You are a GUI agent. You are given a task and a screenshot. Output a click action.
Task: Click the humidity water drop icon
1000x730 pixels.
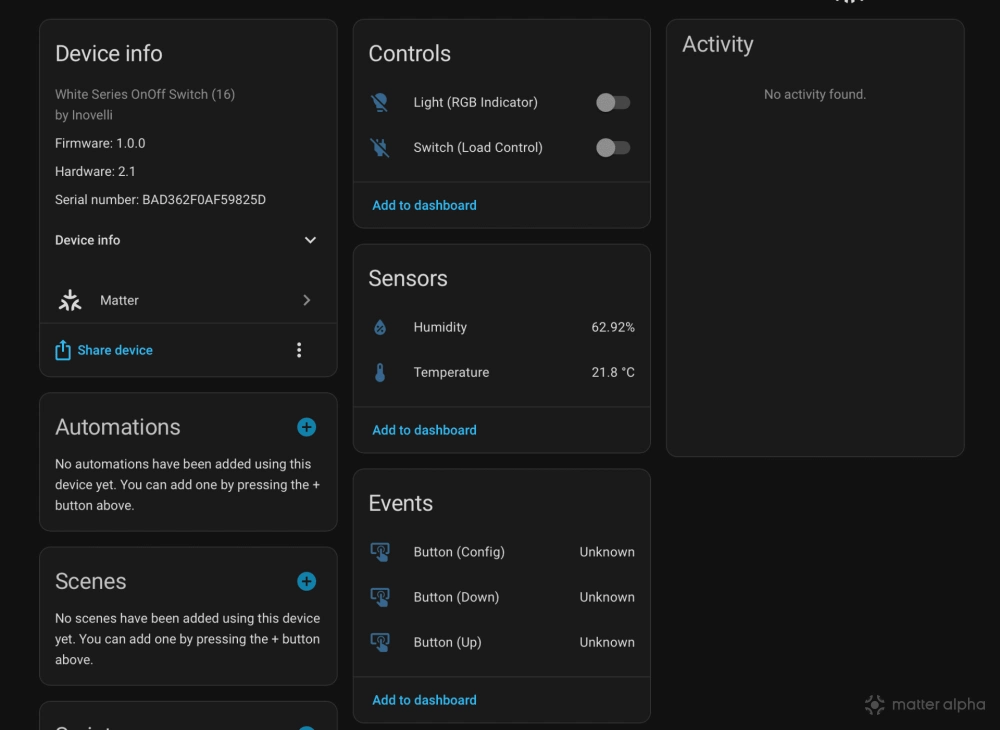tap(380, 327)
